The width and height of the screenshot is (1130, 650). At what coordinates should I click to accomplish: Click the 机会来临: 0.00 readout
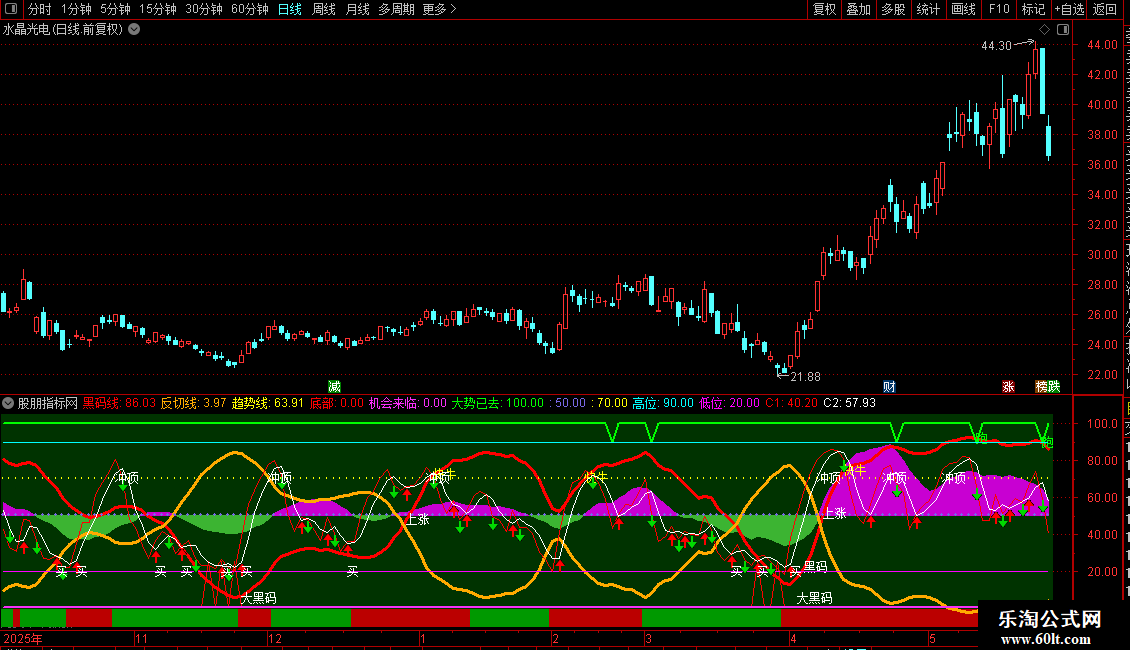pos(408,403)
